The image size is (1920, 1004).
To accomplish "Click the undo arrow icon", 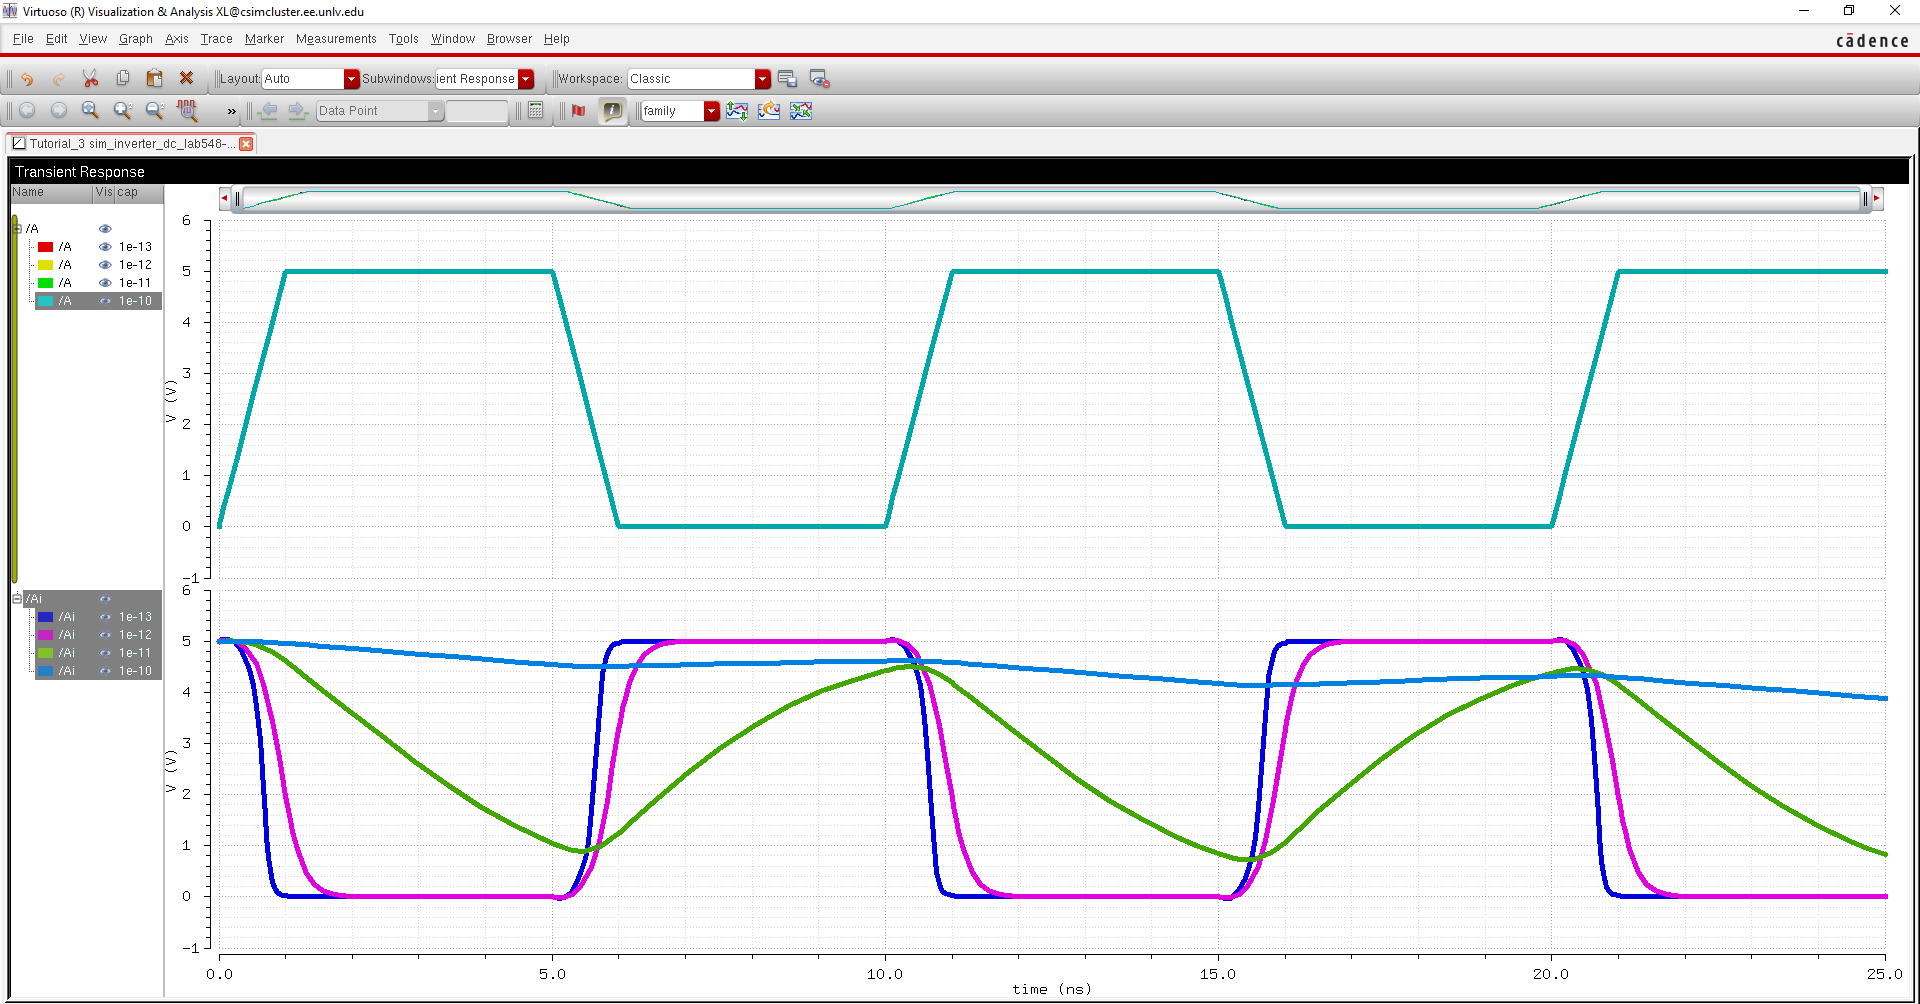I will click(27, 79).
